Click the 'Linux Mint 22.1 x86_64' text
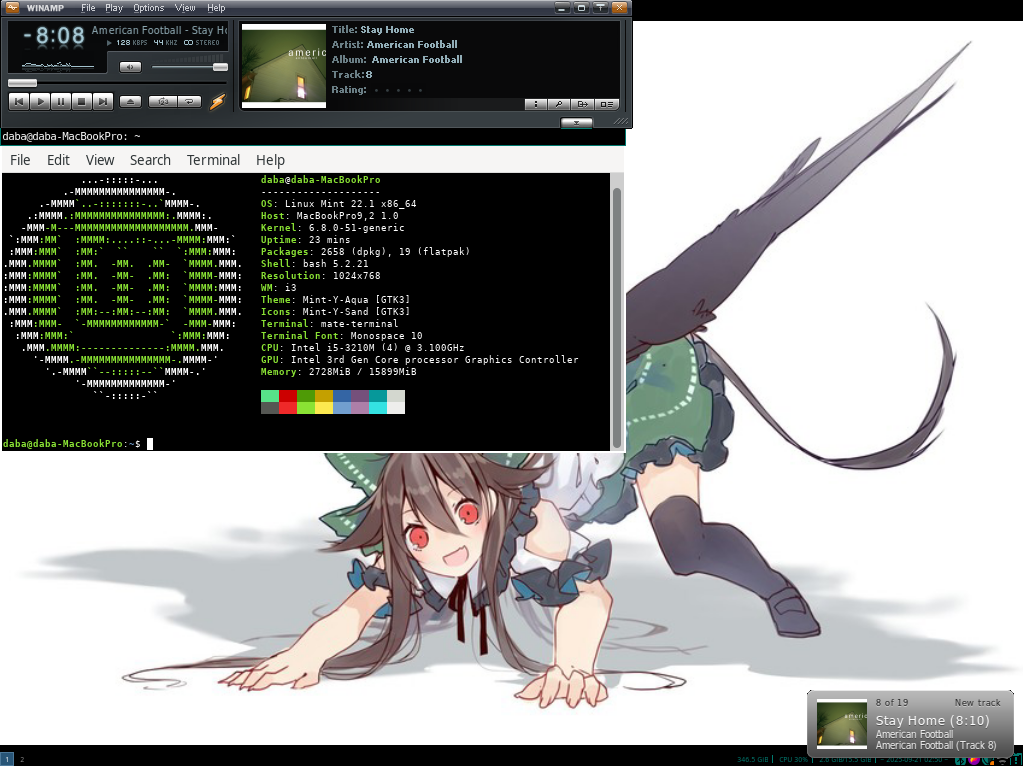Viewport: 1023px width, 766px height. click(350, 204)
